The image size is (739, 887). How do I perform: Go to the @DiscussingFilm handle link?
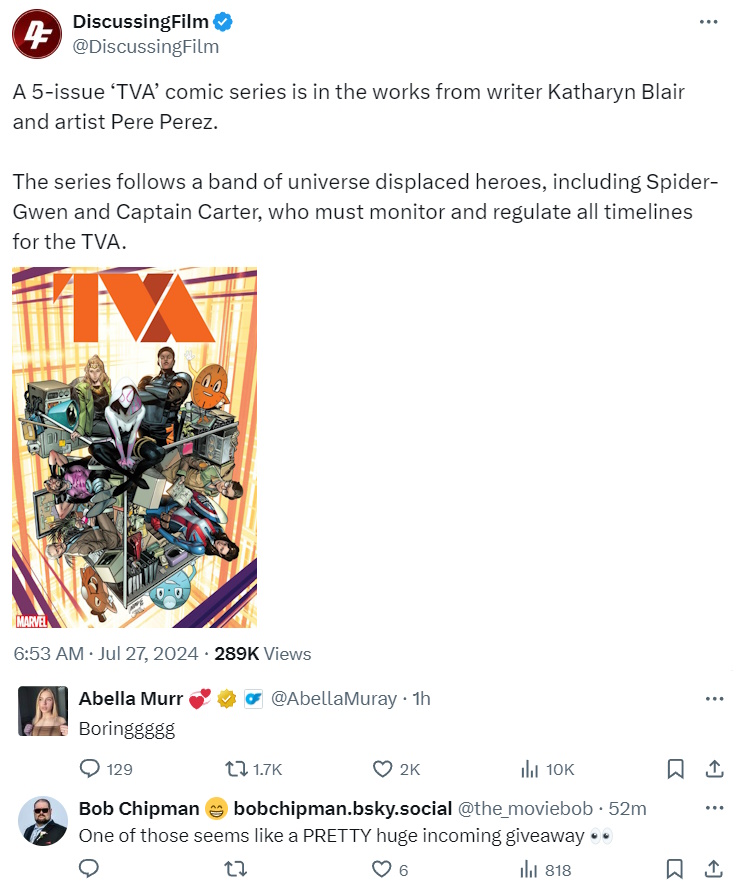146,47
